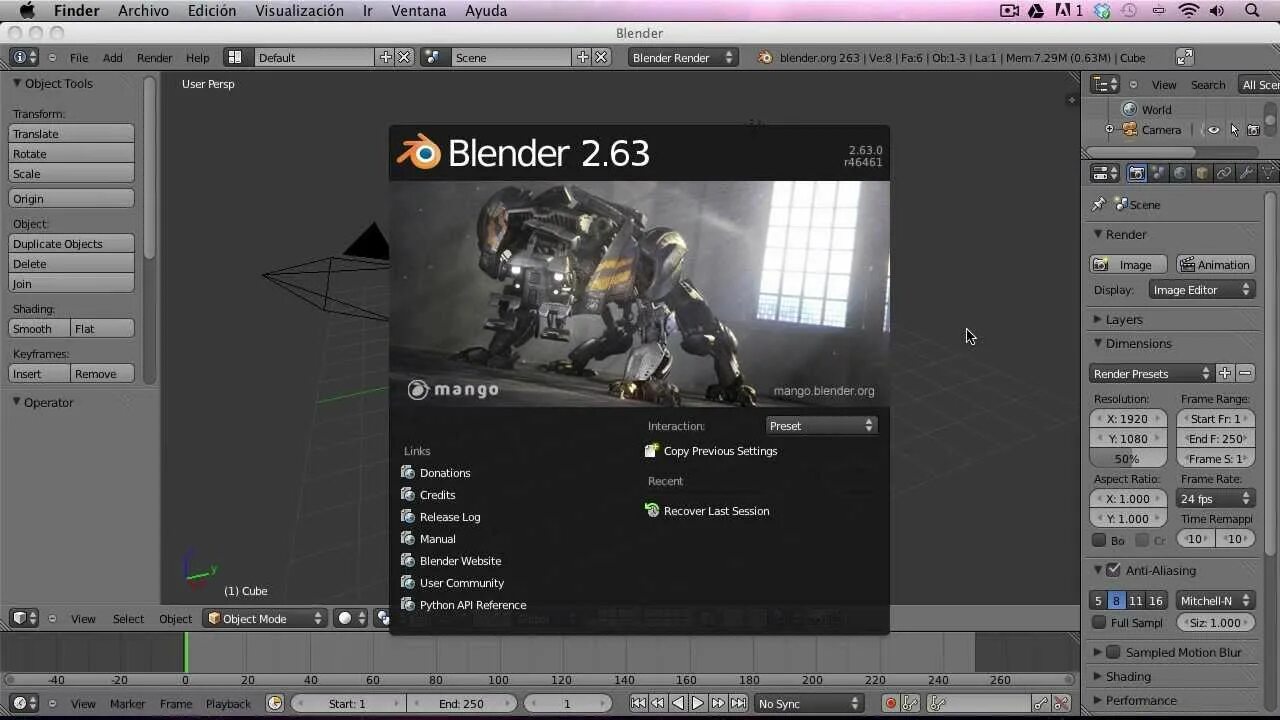Collapse the Dimensions panel
1280x720 pixels.
(1098, 343)
